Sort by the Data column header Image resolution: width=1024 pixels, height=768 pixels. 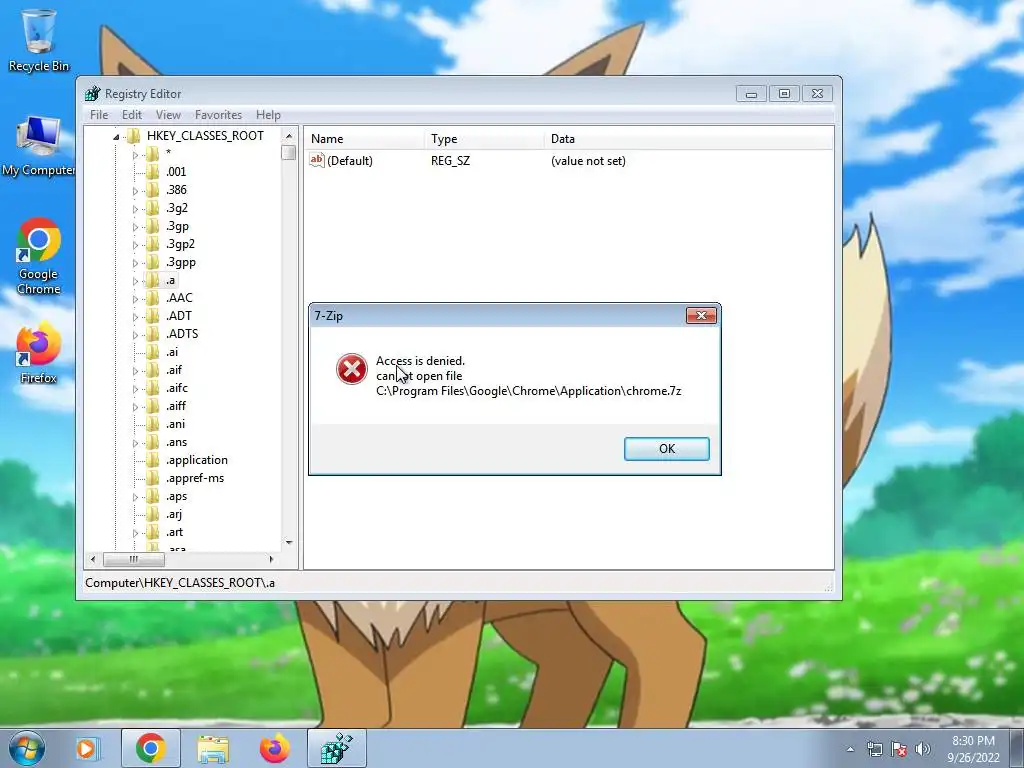coord(688,138)
